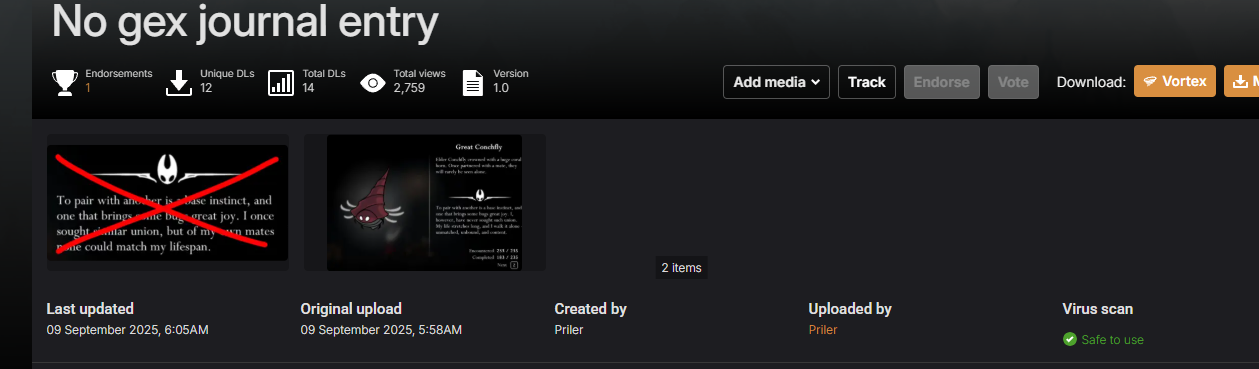1259x369 pixels.
Task: Click the 2 items gallery count label
Action: [x=682, y=267]
